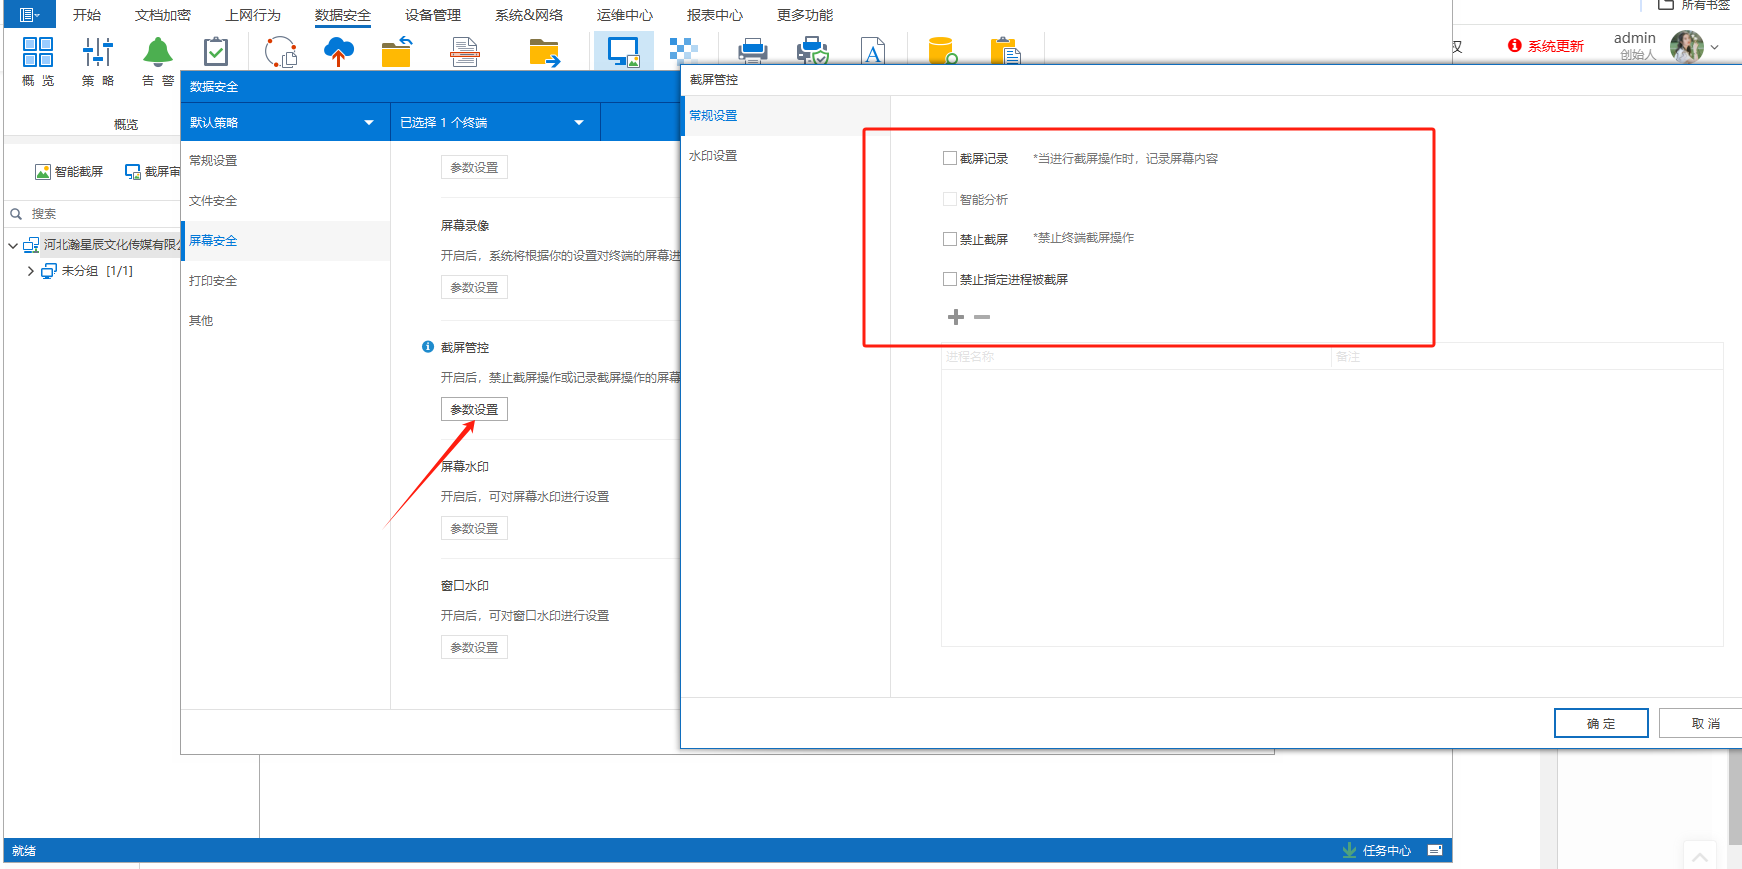Viewport: 1742px width, 869px height.
Task: Open the 报表中心 menu tab
Action: coord(715,15)
